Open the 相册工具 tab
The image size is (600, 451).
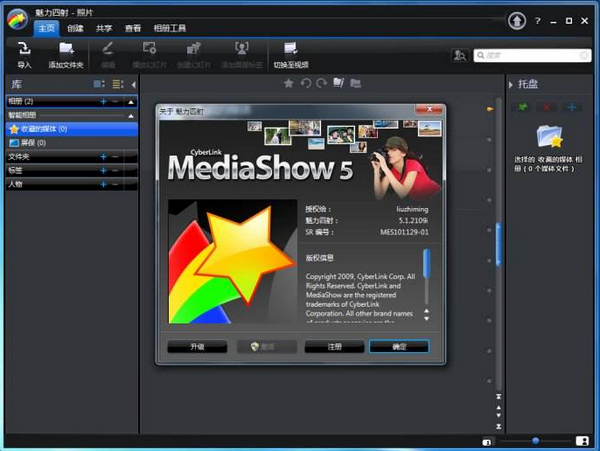(170, 28)
